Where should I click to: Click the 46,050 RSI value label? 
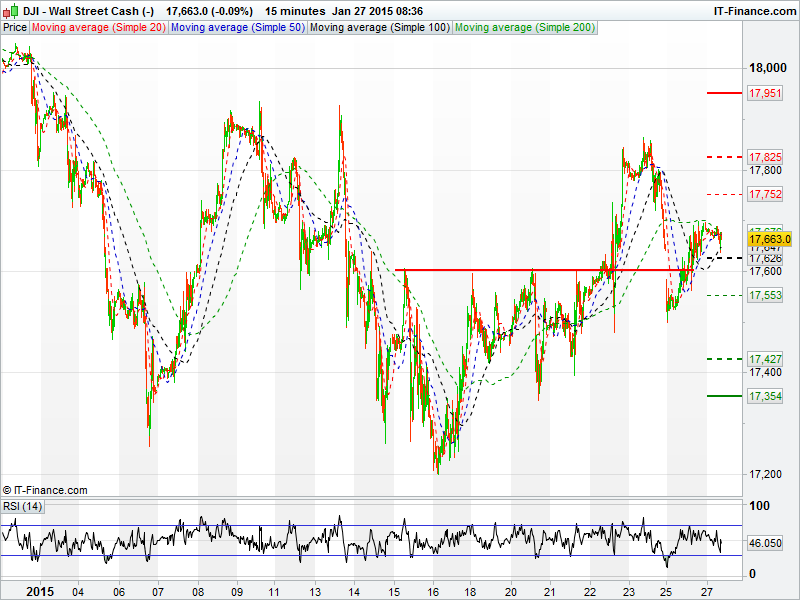765,543
